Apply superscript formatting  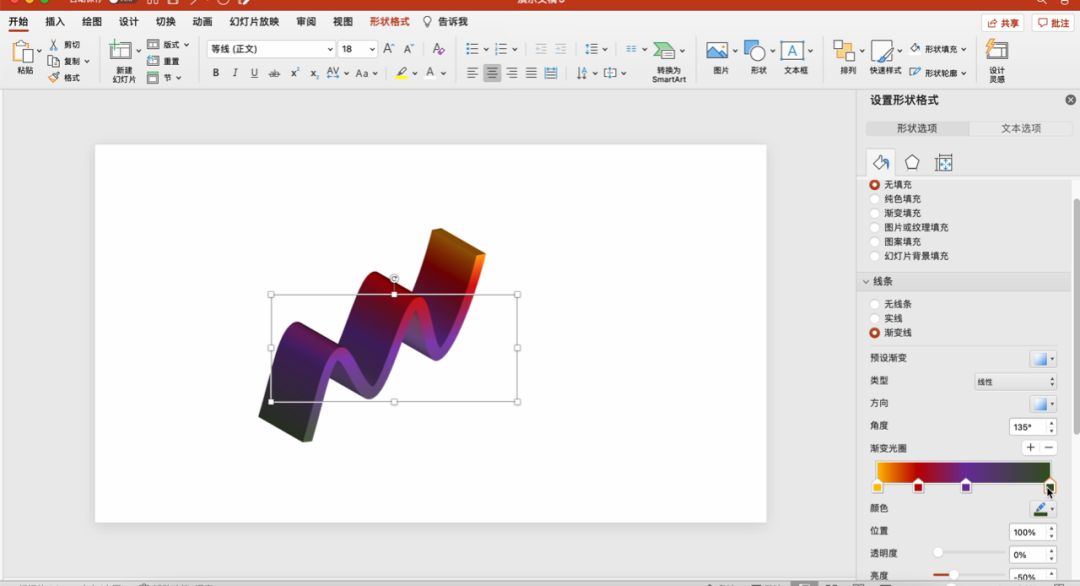294,73
